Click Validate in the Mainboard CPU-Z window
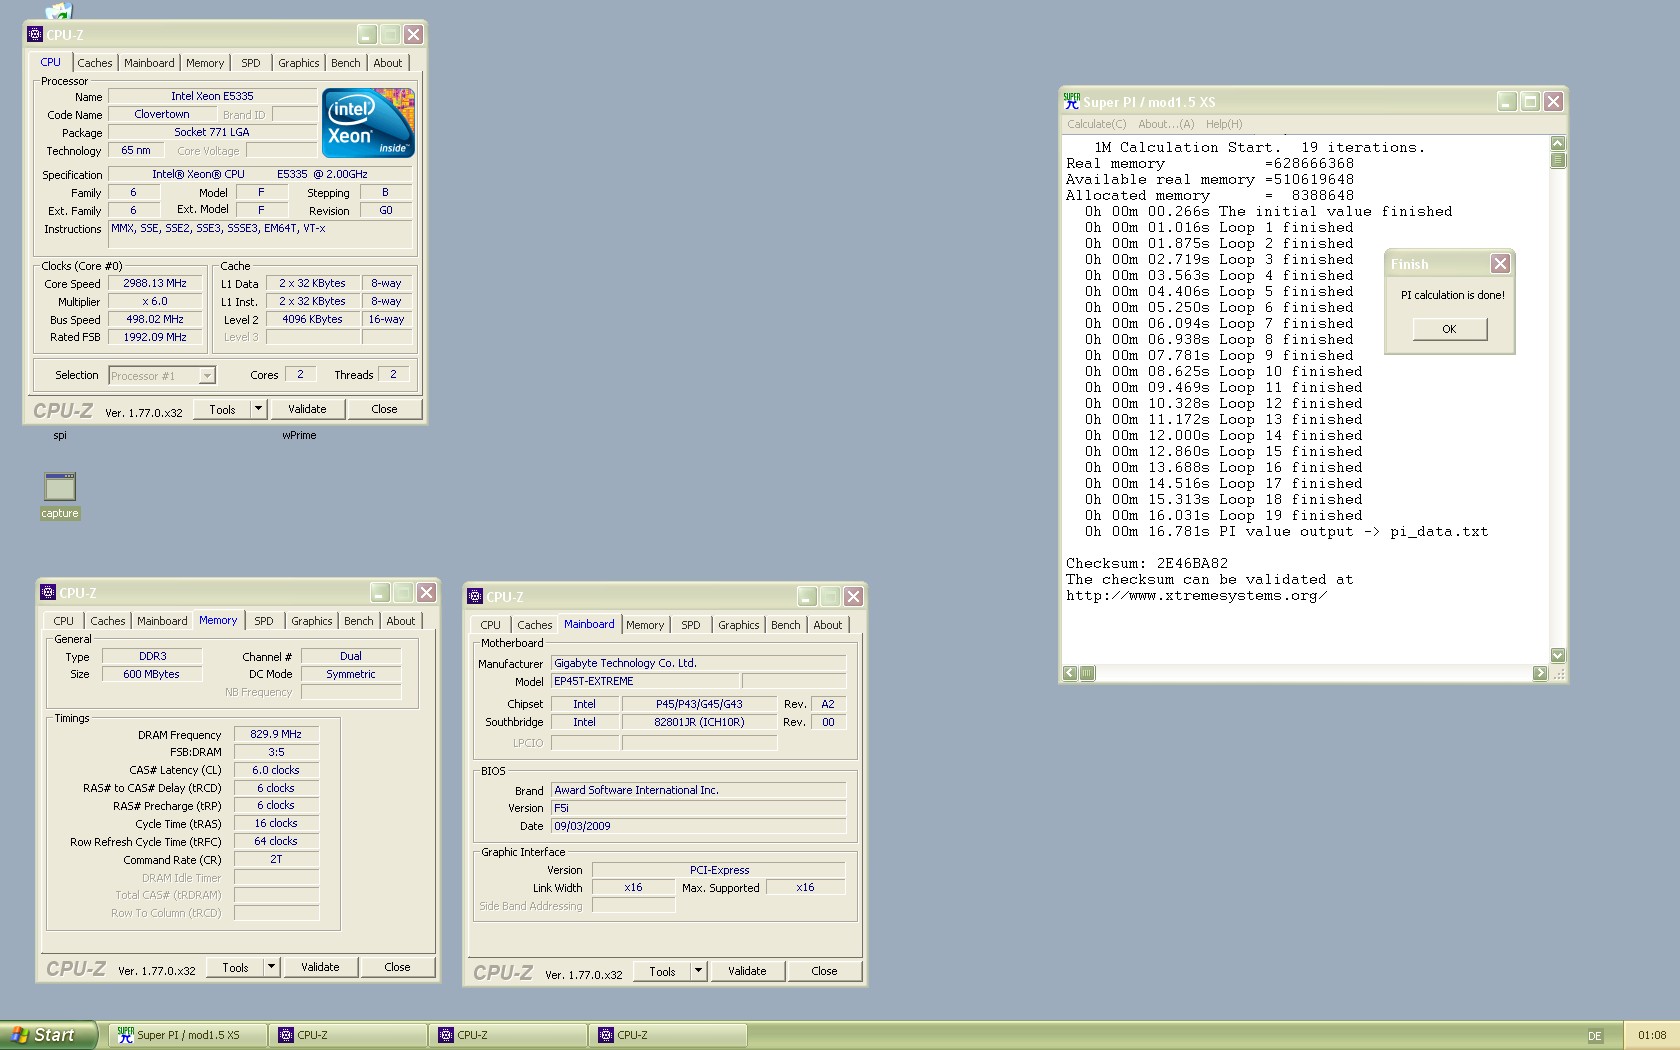Image resolution: width=1680 pixels, height=1050 pixels. point(747,971)
